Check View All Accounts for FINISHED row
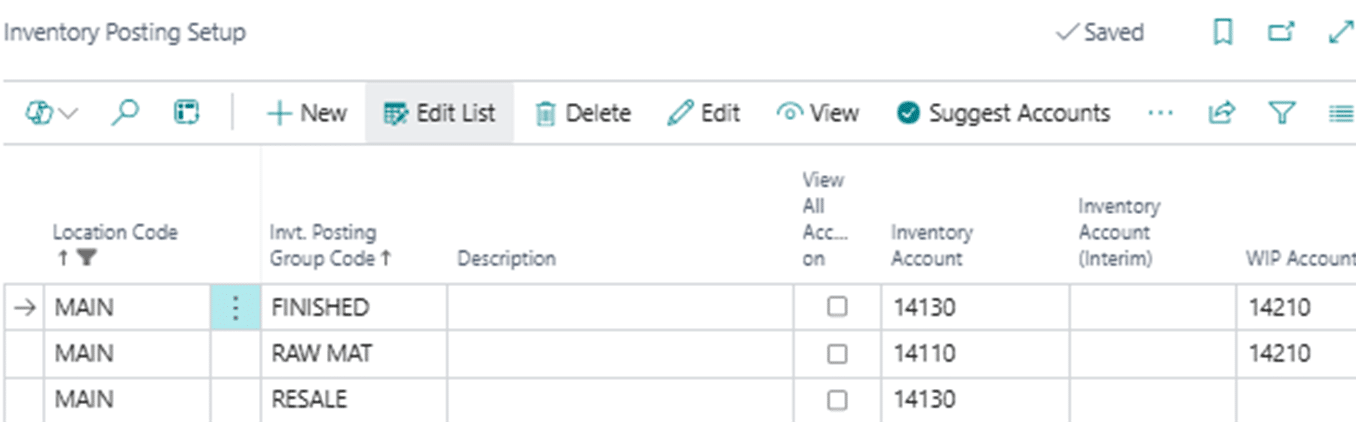 point(837,308)
